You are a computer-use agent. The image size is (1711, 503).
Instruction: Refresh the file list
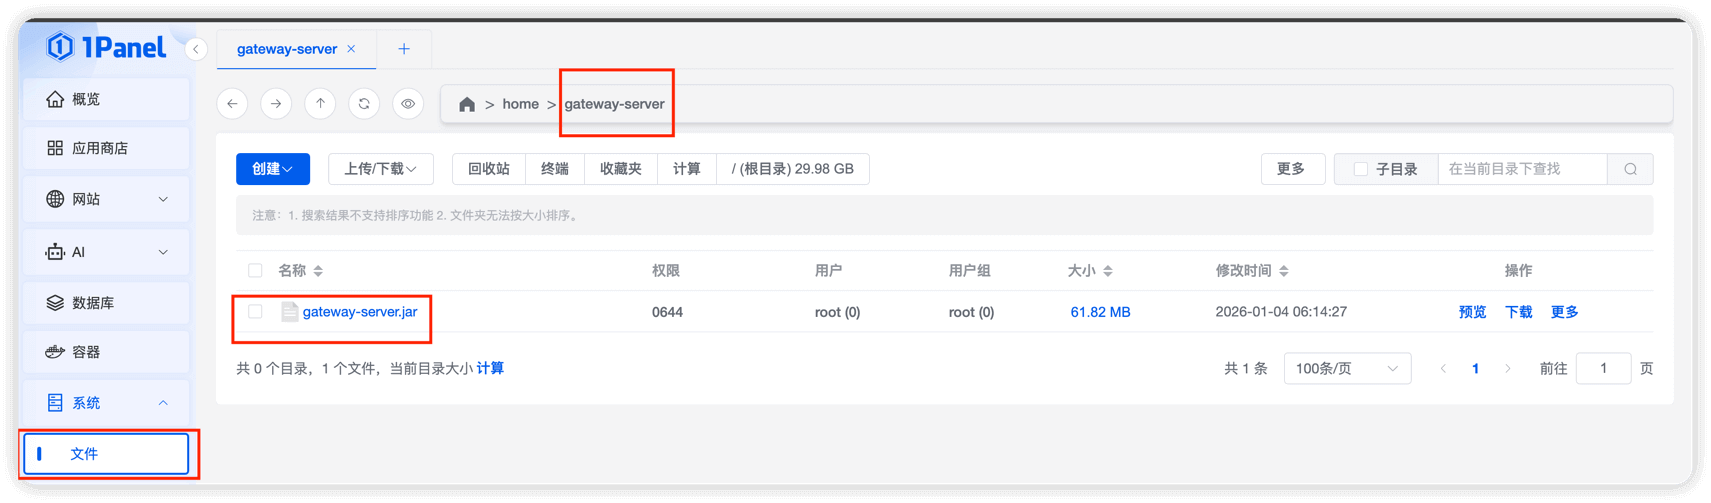tap(364, 104)
